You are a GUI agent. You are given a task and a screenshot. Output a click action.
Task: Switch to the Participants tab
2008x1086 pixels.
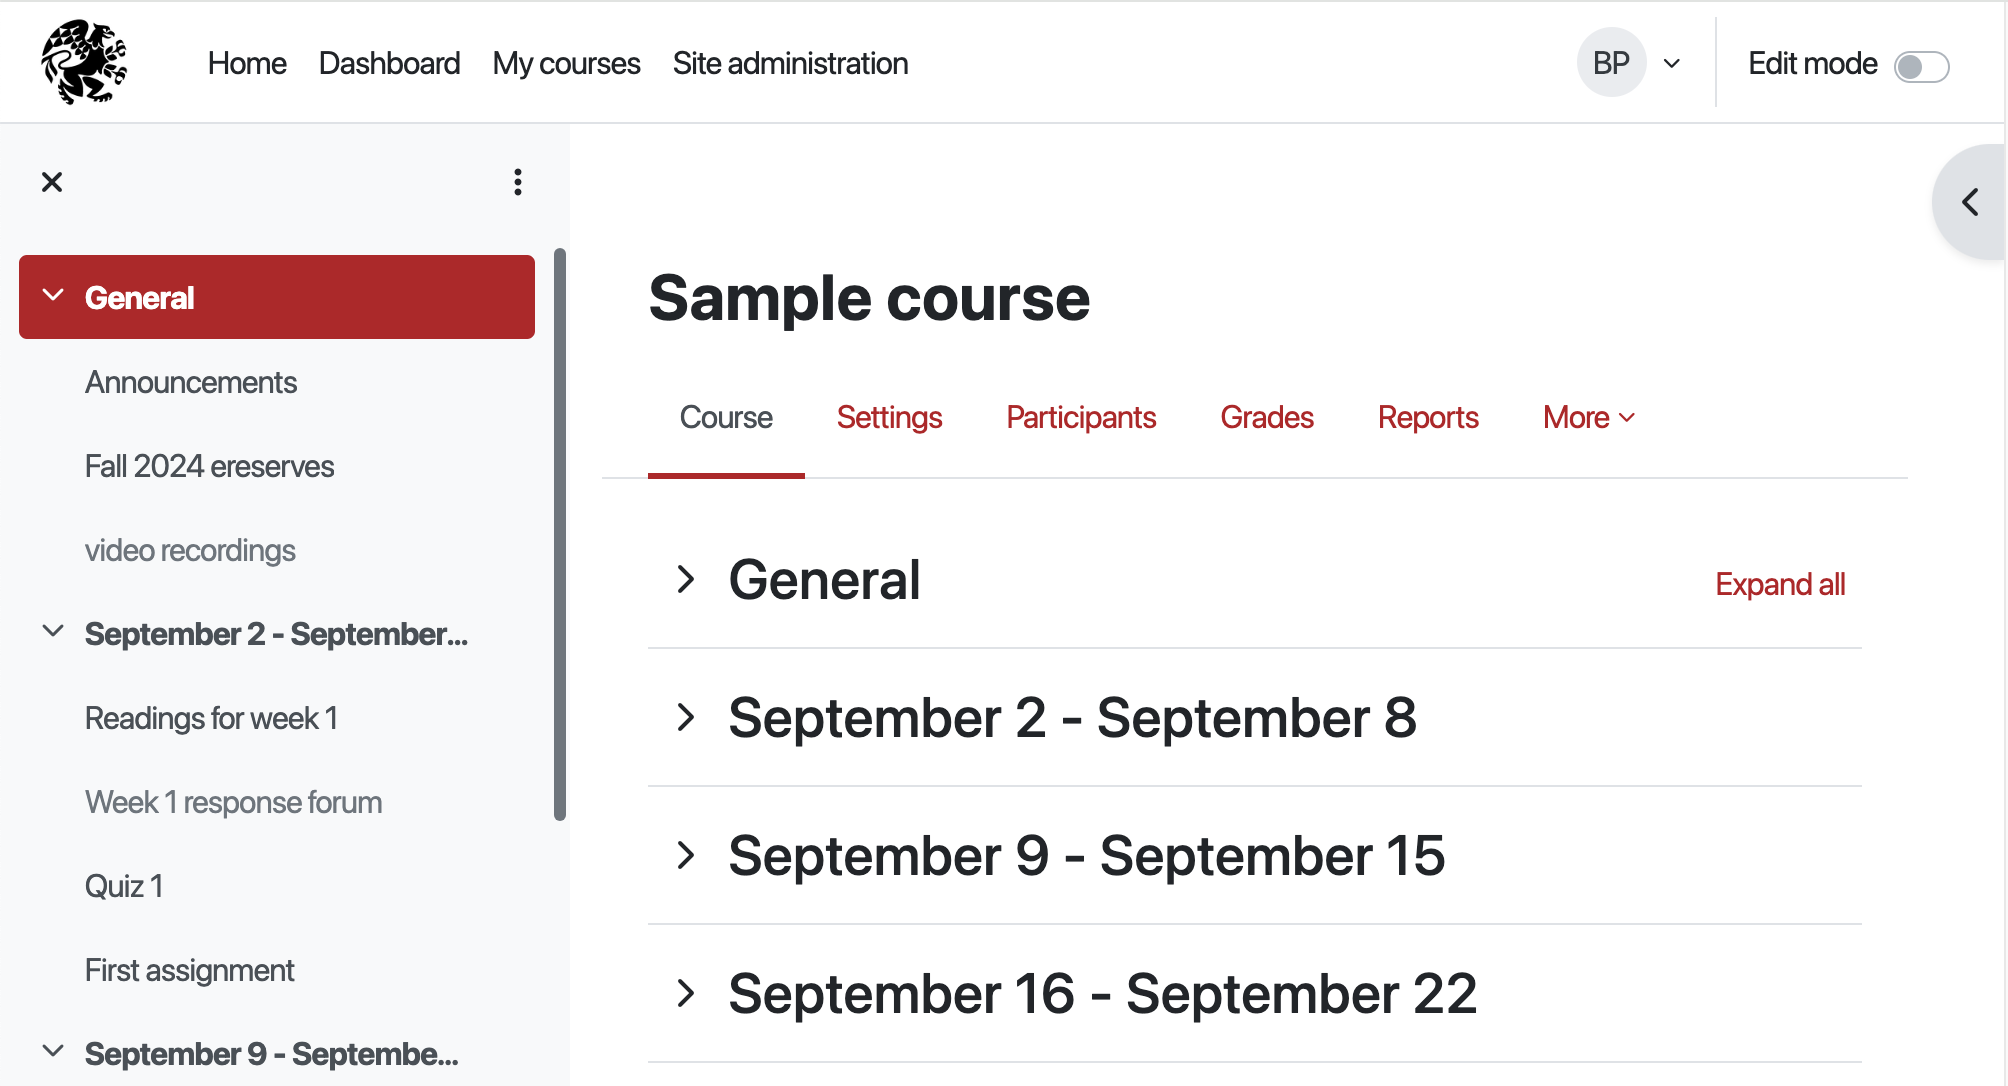1081,417
